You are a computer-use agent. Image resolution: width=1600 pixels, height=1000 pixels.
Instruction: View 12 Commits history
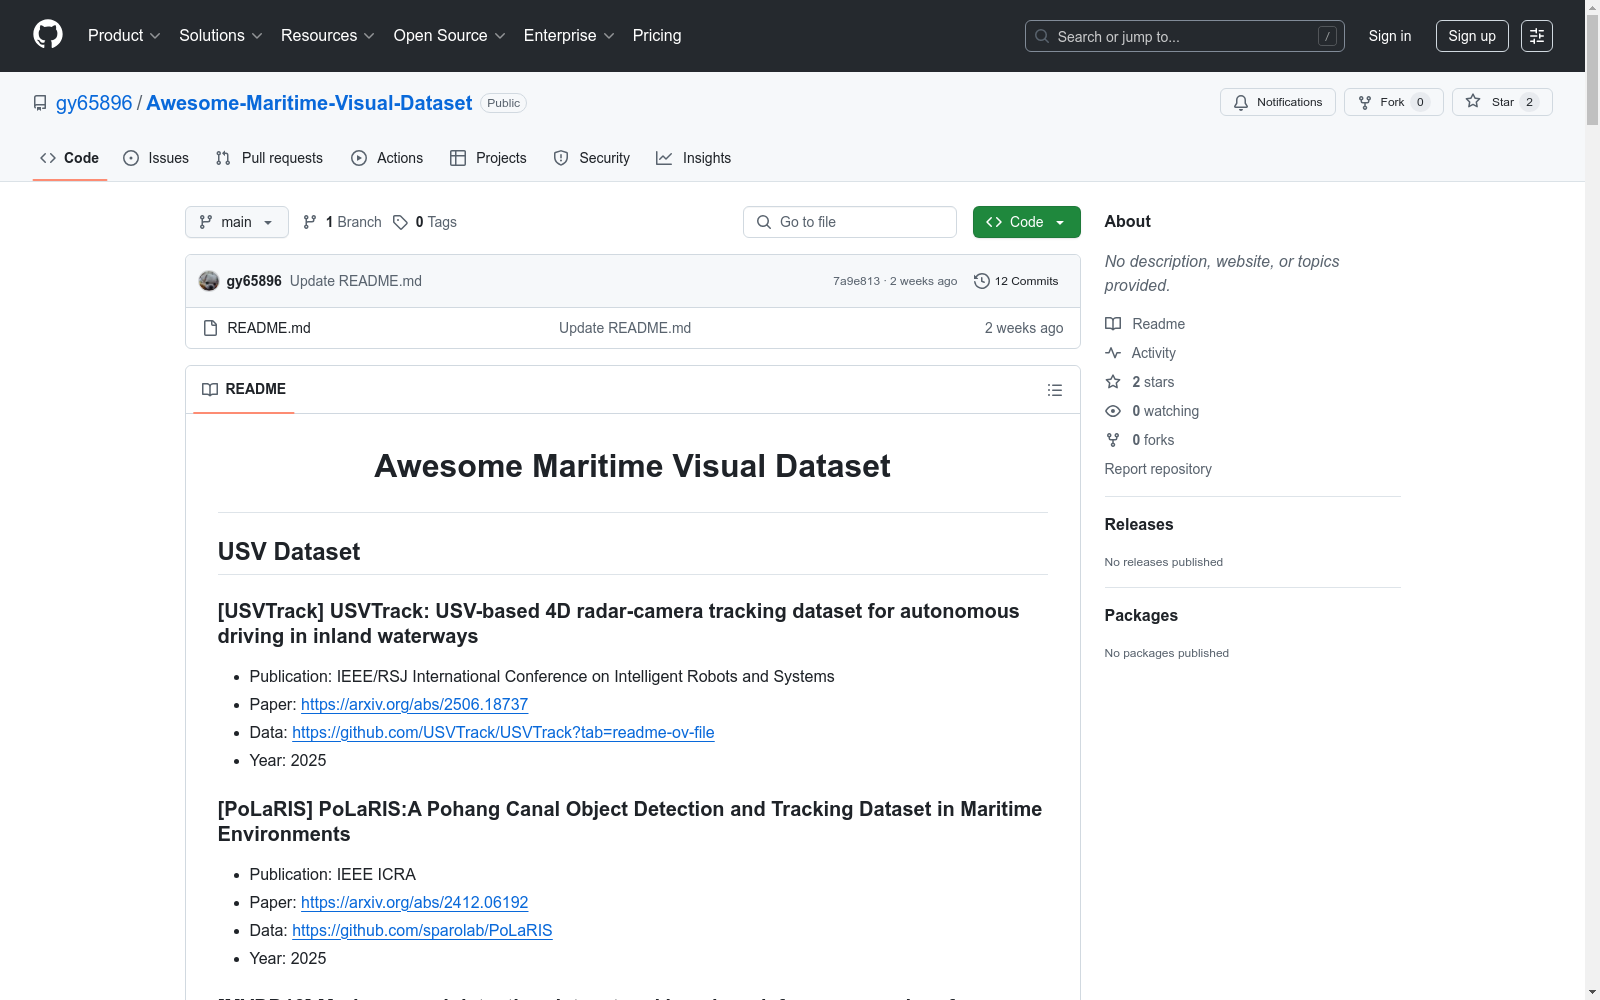click(x=1016, y=281)
